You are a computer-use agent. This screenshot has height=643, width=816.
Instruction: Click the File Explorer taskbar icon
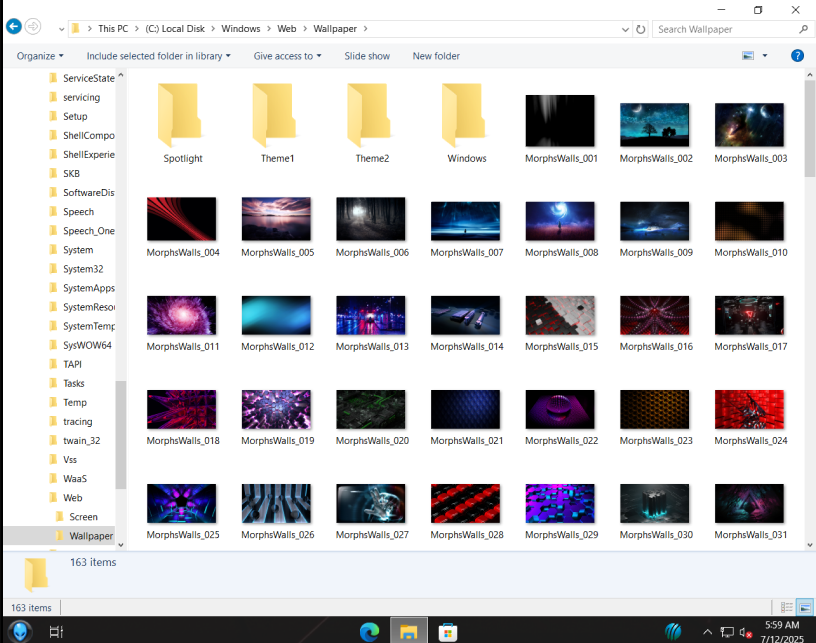[x=409, y=632]
